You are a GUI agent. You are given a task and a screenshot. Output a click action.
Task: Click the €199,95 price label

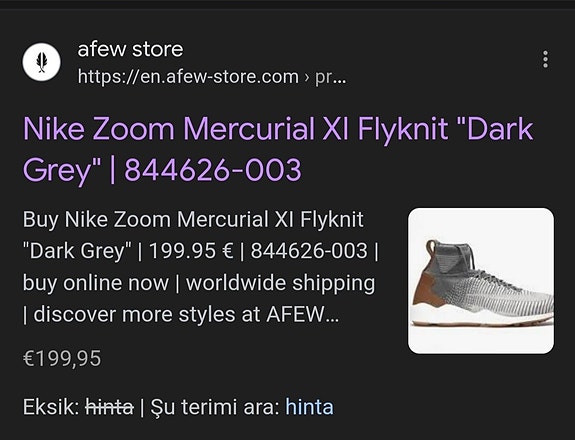(x=62, y=358)
